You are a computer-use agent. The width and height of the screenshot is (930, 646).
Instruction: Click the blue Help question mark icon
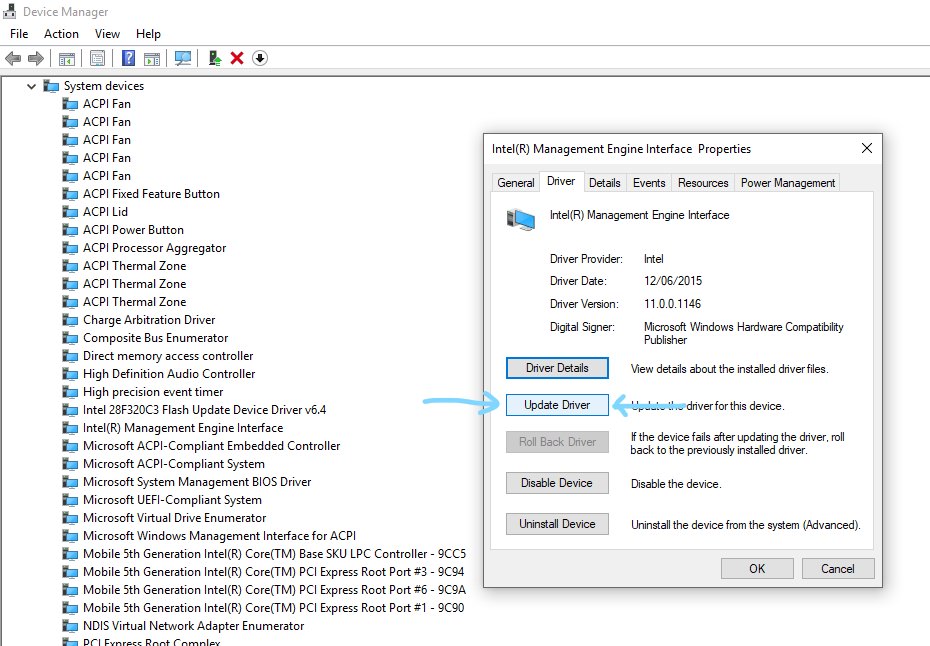[x=129, y=58]
